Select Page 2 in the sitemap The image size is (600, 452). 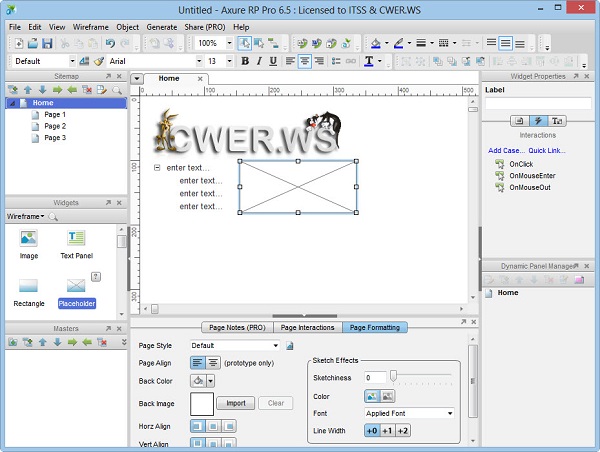click(55, 126)
